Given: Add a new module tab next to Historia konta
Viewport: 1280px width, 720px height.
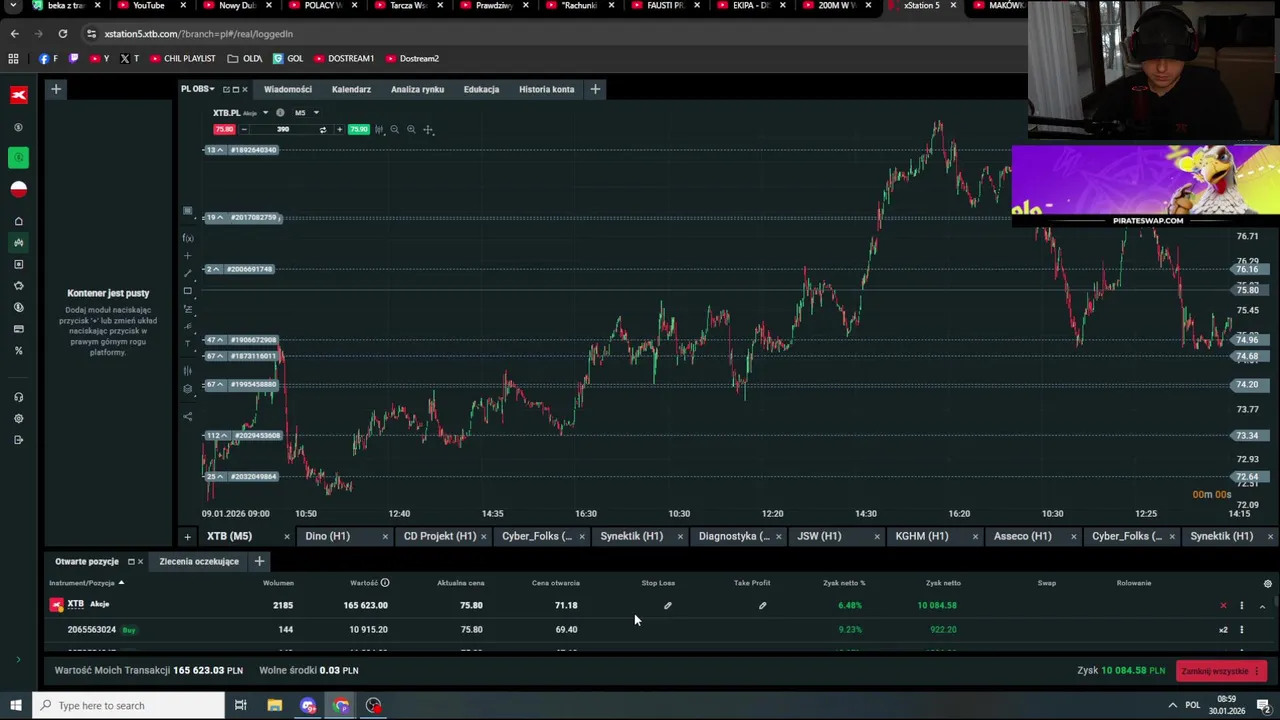Looking at the screenshot, I should 595,90.
